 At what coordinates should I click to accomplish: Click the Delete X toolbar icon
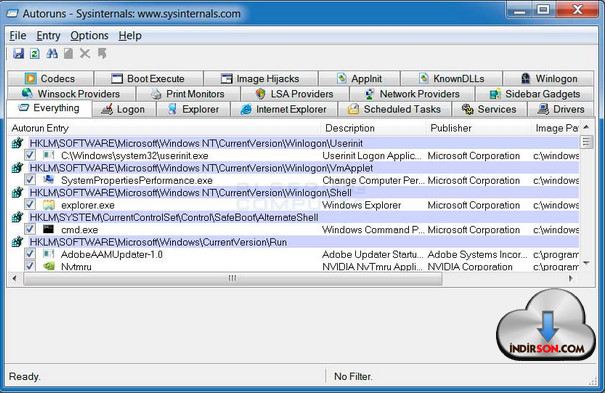click(x=85, y=54)
